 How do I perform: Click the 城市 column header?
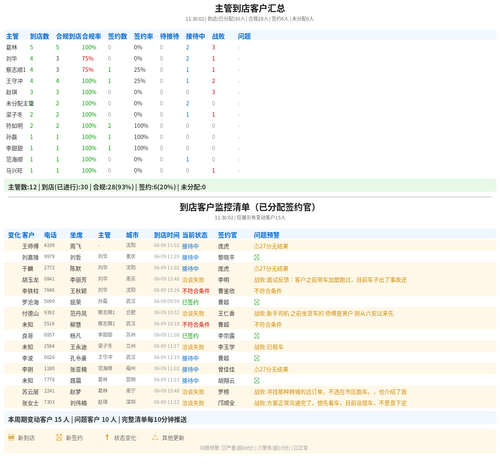click(132, 235)
